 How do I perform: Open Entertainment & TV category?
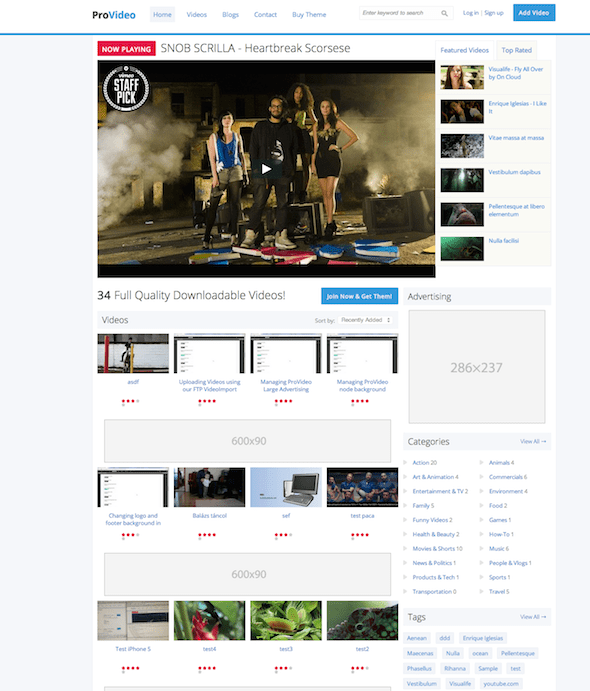440,491
